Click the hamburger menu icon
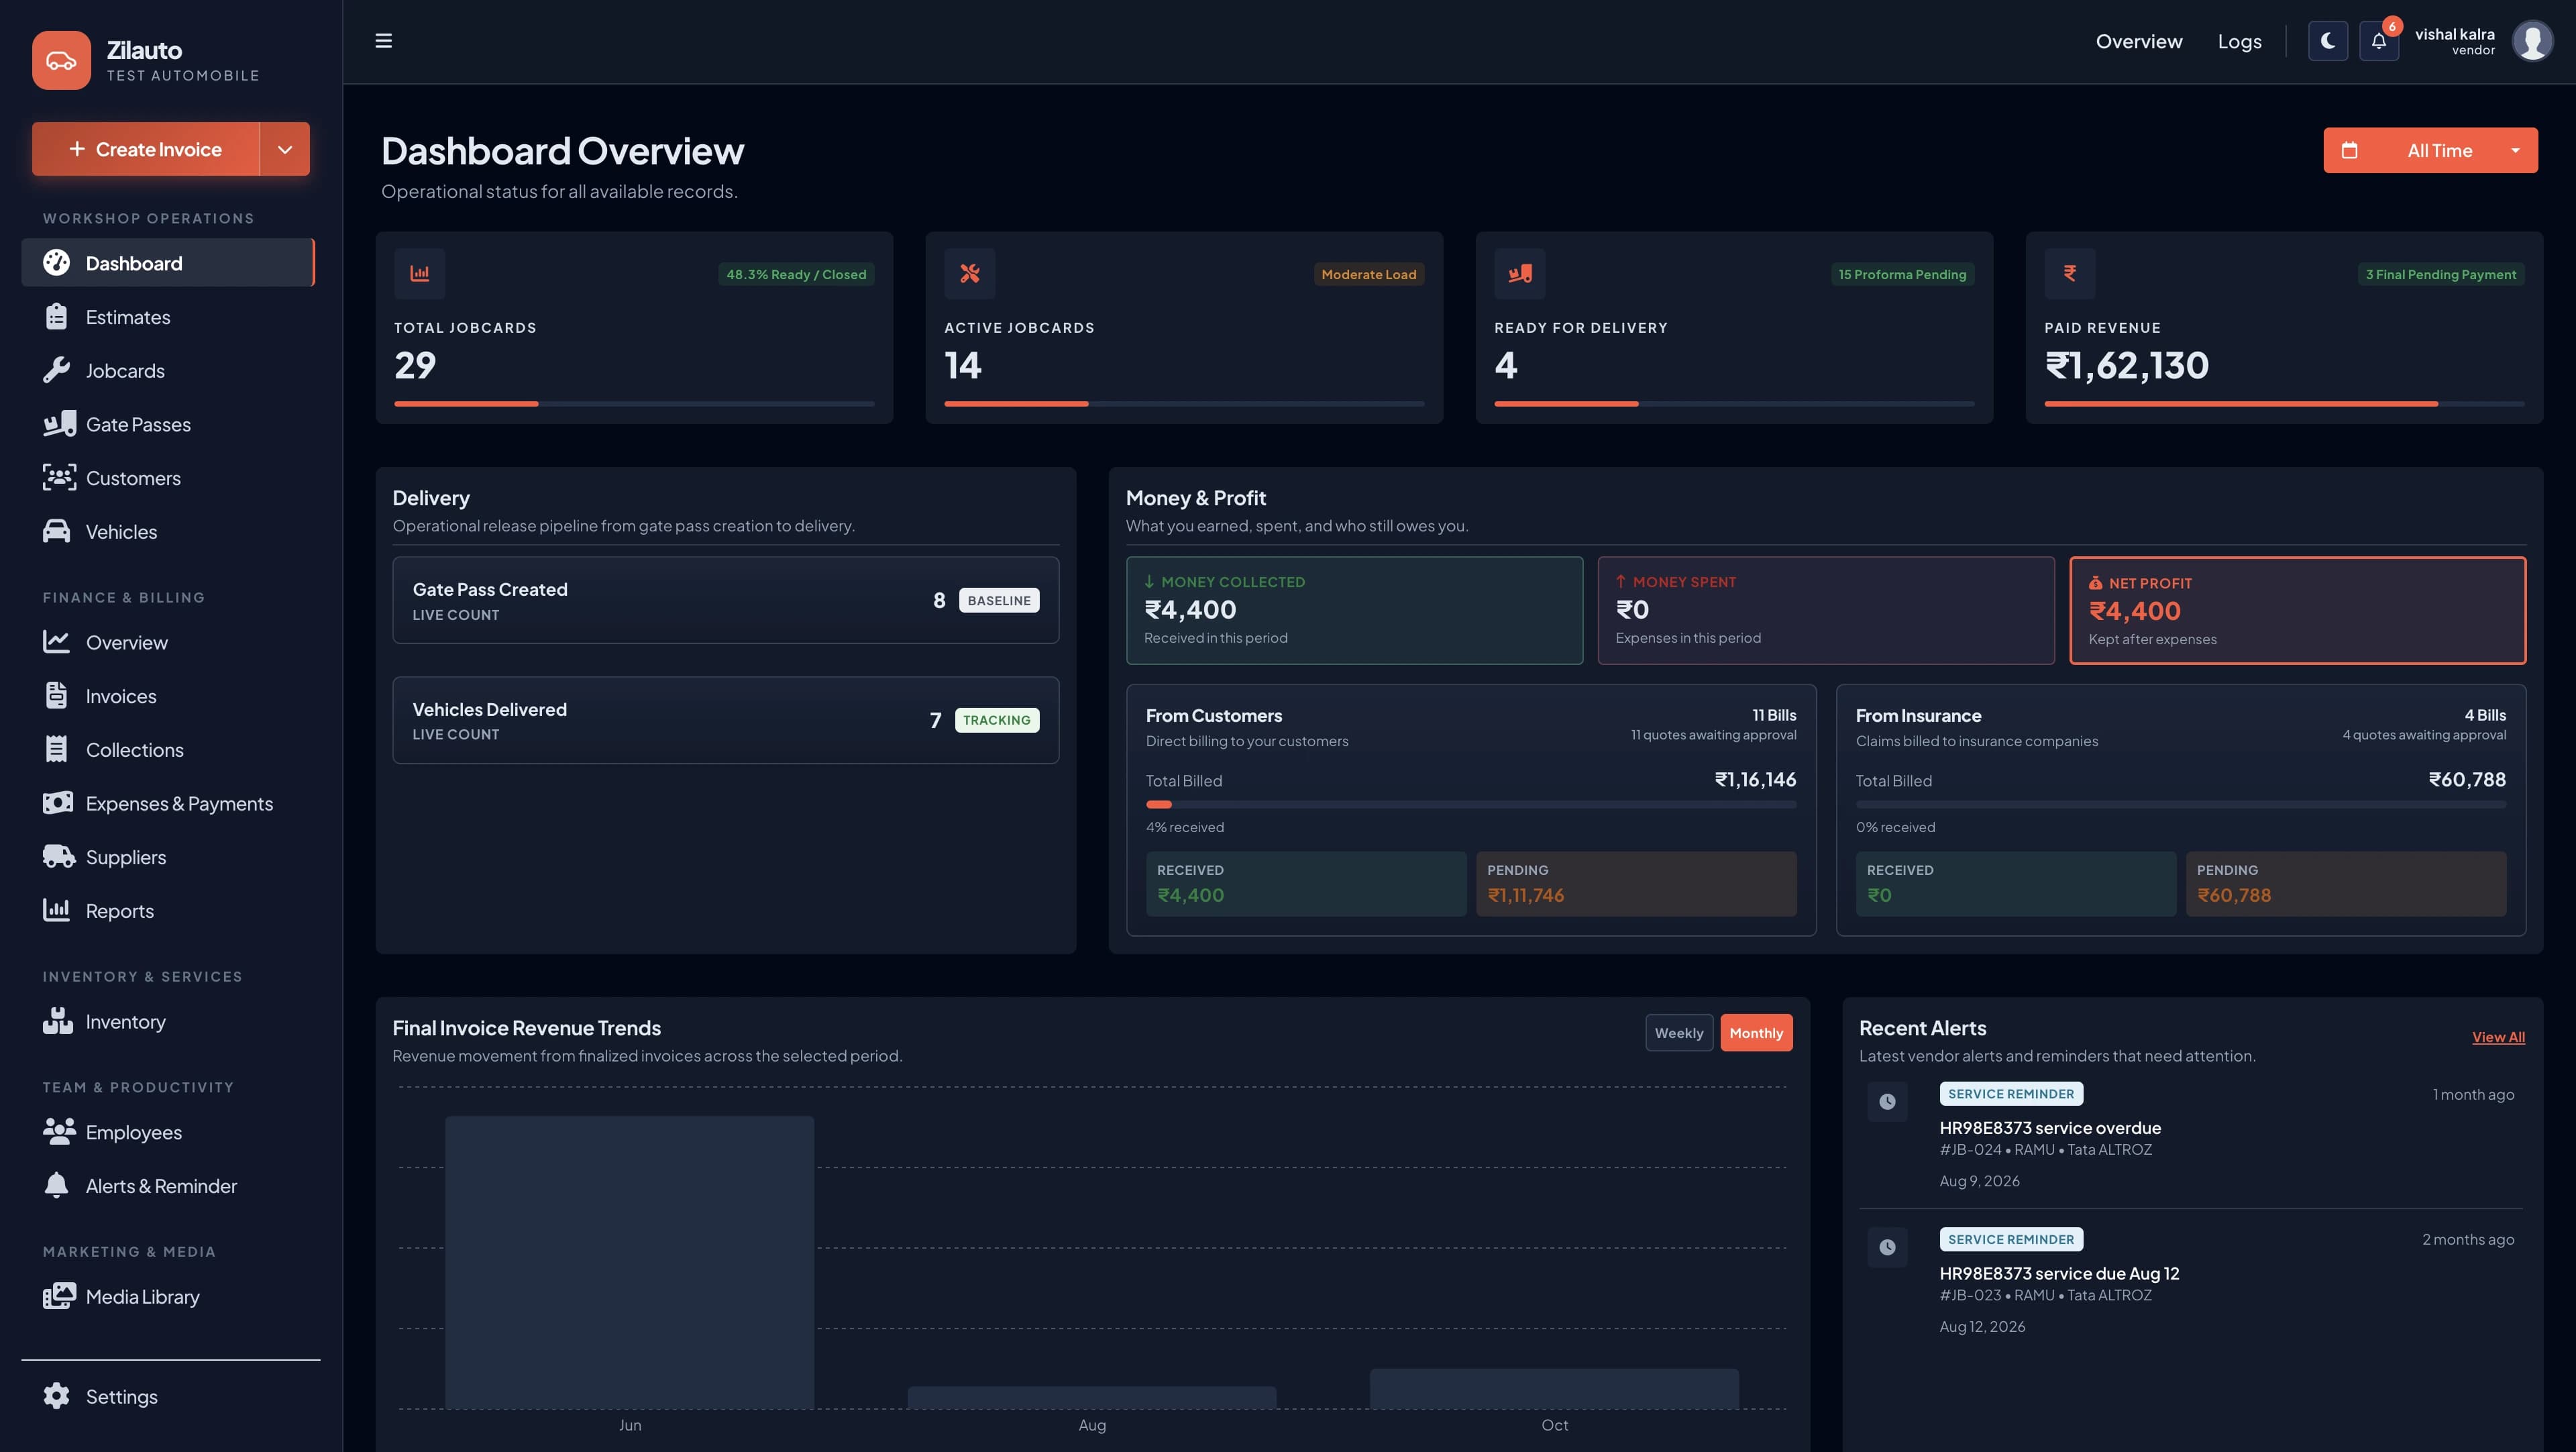The height and width of the screenshot is (1452, 2576). (383, 41)
